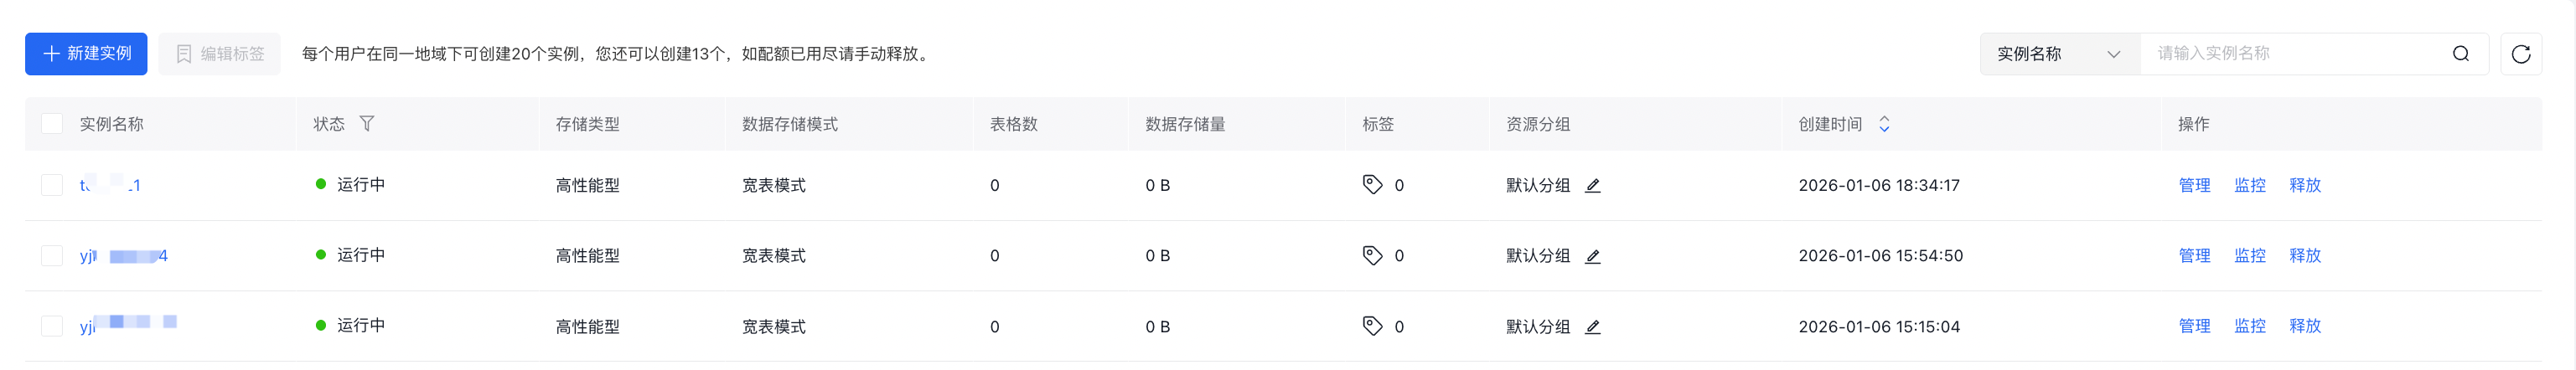The height and width of the screenshot is (370, 2576).
Task: Click 新建实例 to create an instance
Action: pyautogui.click(x=86, y=54)
